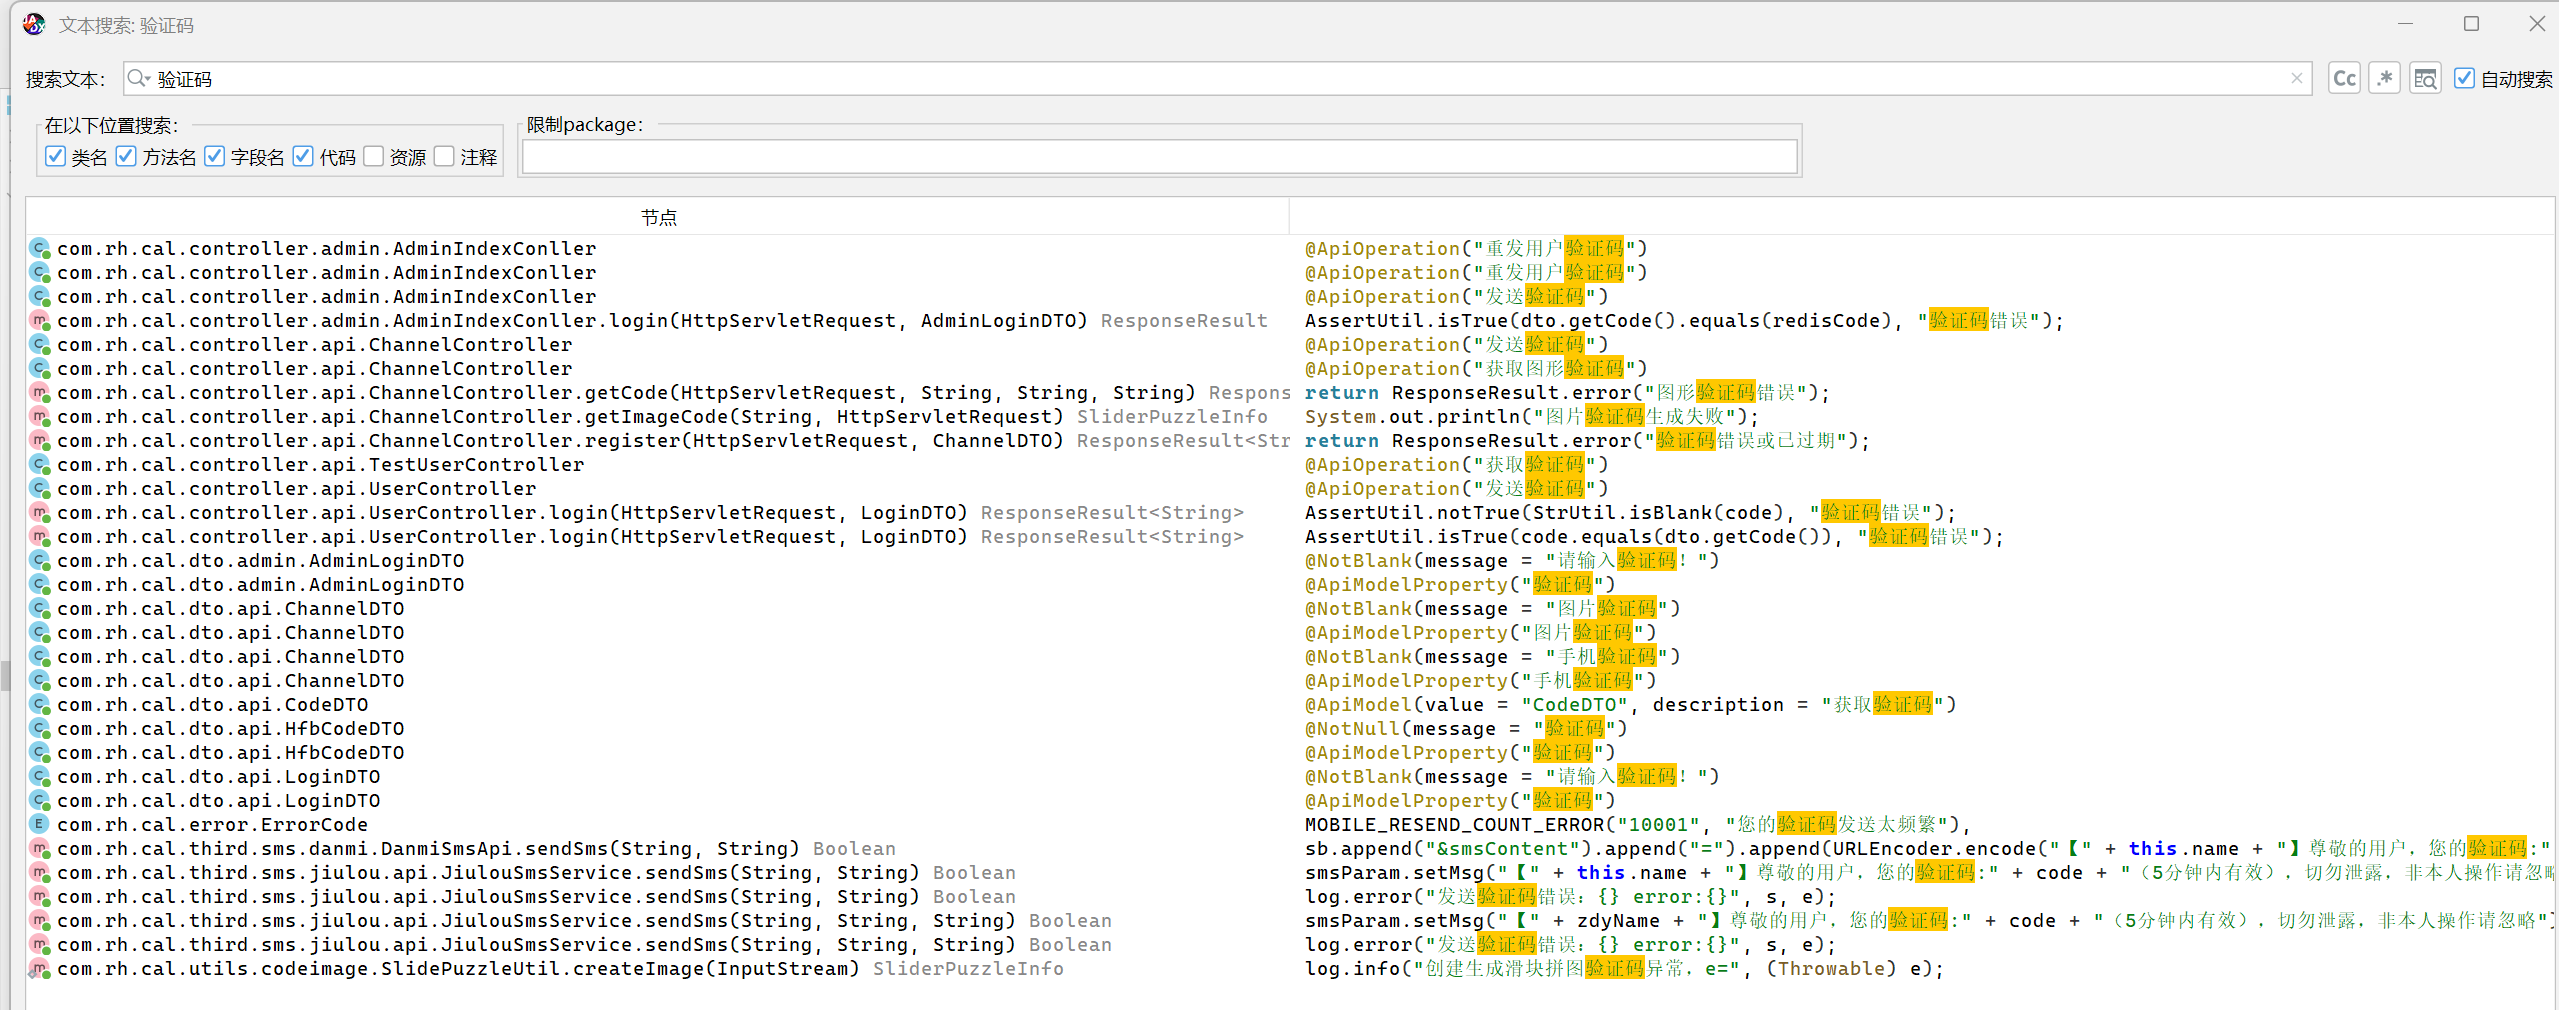Select the CodeDTO result row

pos(212,705)
